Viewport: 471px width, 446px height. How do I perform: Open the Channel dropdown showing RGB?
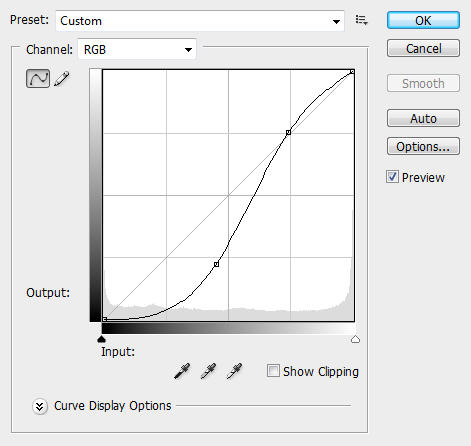(137, 49)
